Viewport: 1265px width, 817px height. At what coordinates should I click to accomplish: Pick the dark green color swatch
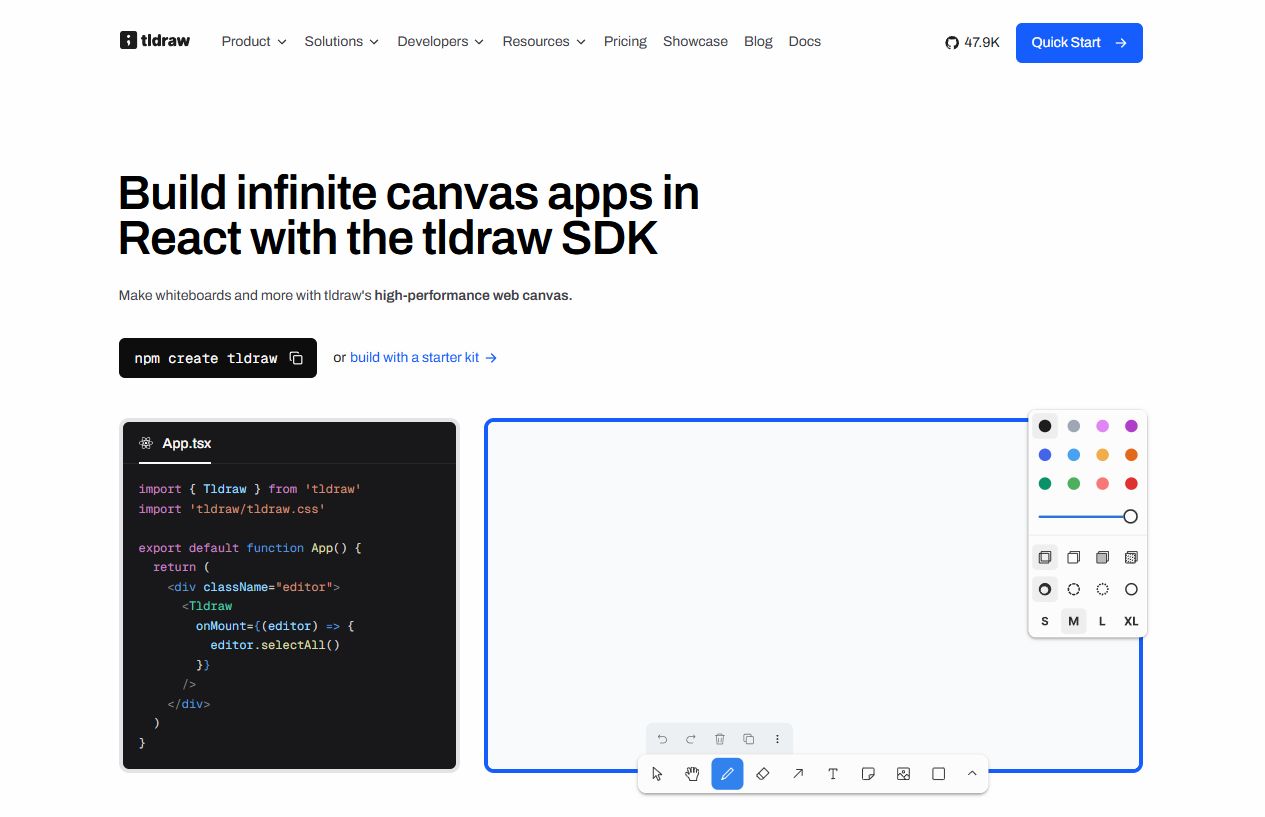coord(1045,484)
